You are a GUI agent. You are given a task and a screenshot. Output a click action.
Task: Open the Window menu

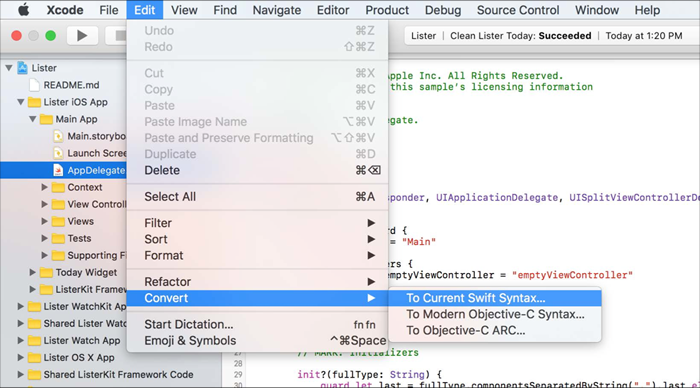pyautogui.click(x=597, y=10)
